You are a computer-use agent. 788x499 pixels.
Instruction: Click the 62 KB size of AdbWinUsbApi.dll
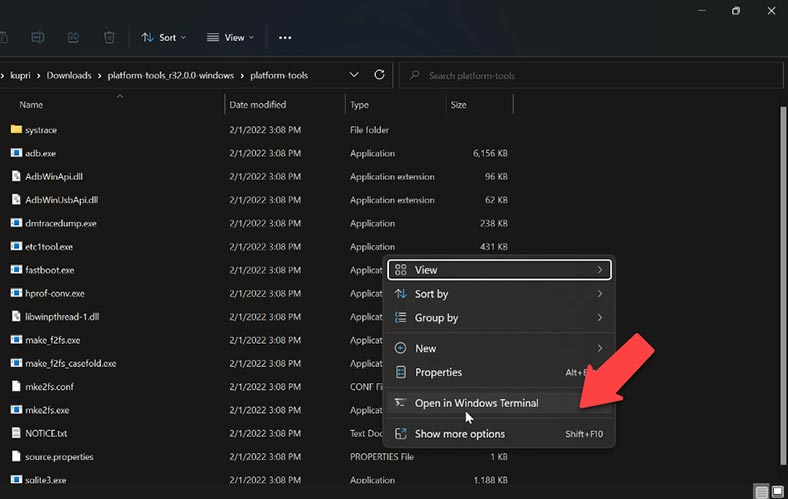[496, 199]
